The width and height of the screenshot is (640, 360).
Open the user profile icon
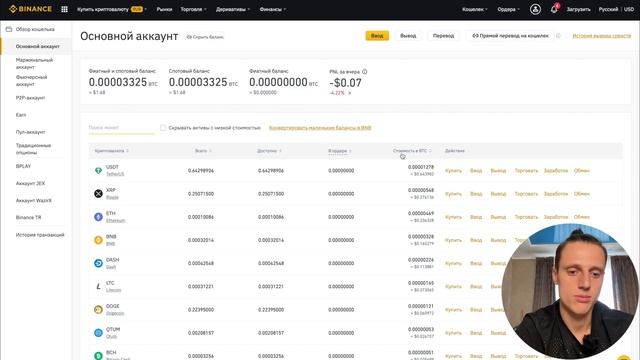coord(535,9)
